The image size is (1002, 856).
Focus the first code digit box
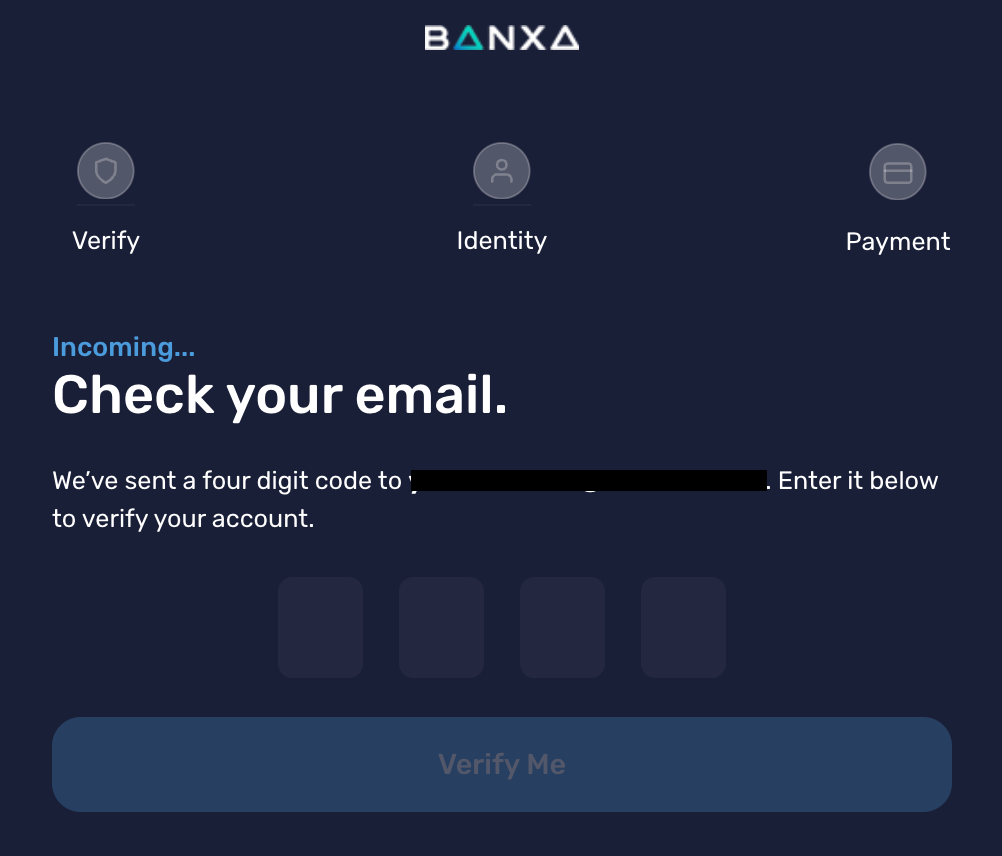point(320,627)
